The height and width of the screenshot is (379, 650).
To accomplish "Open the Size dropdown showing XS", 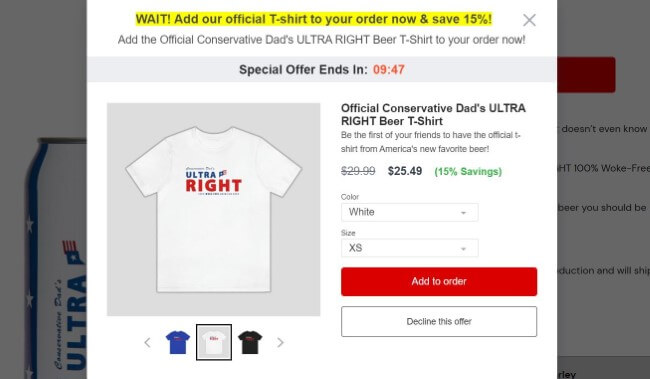I will [410, 248].
